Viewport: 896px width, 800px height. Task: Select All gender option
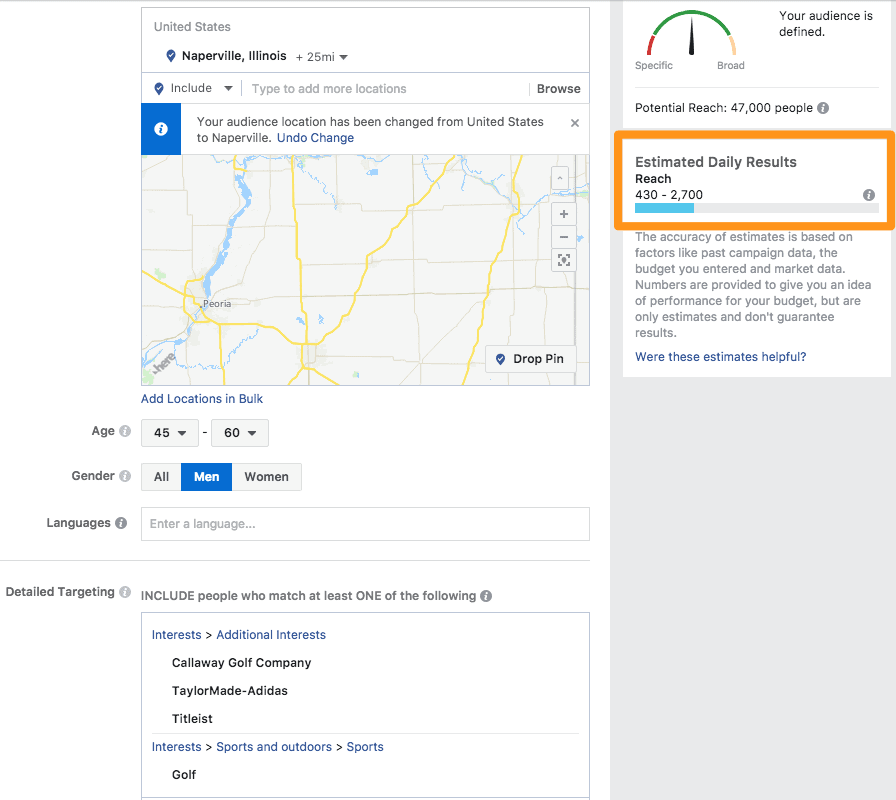point(161,477)
